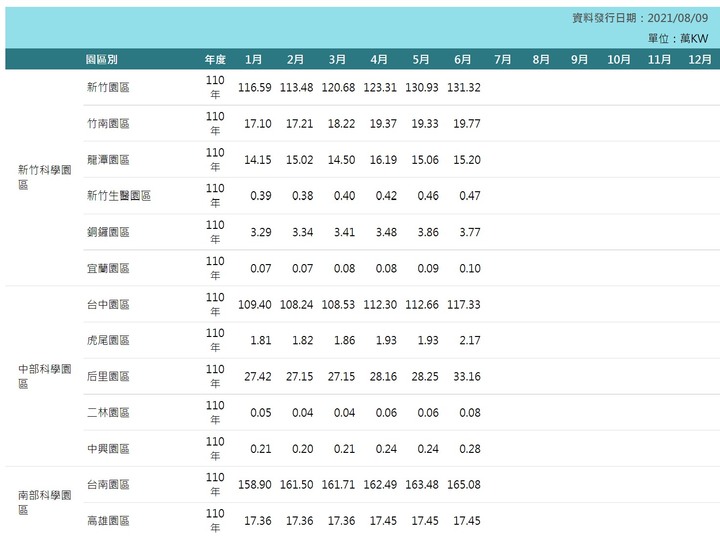
Task: Click the 中興園區 row name
Action: [x=108, y=449]
